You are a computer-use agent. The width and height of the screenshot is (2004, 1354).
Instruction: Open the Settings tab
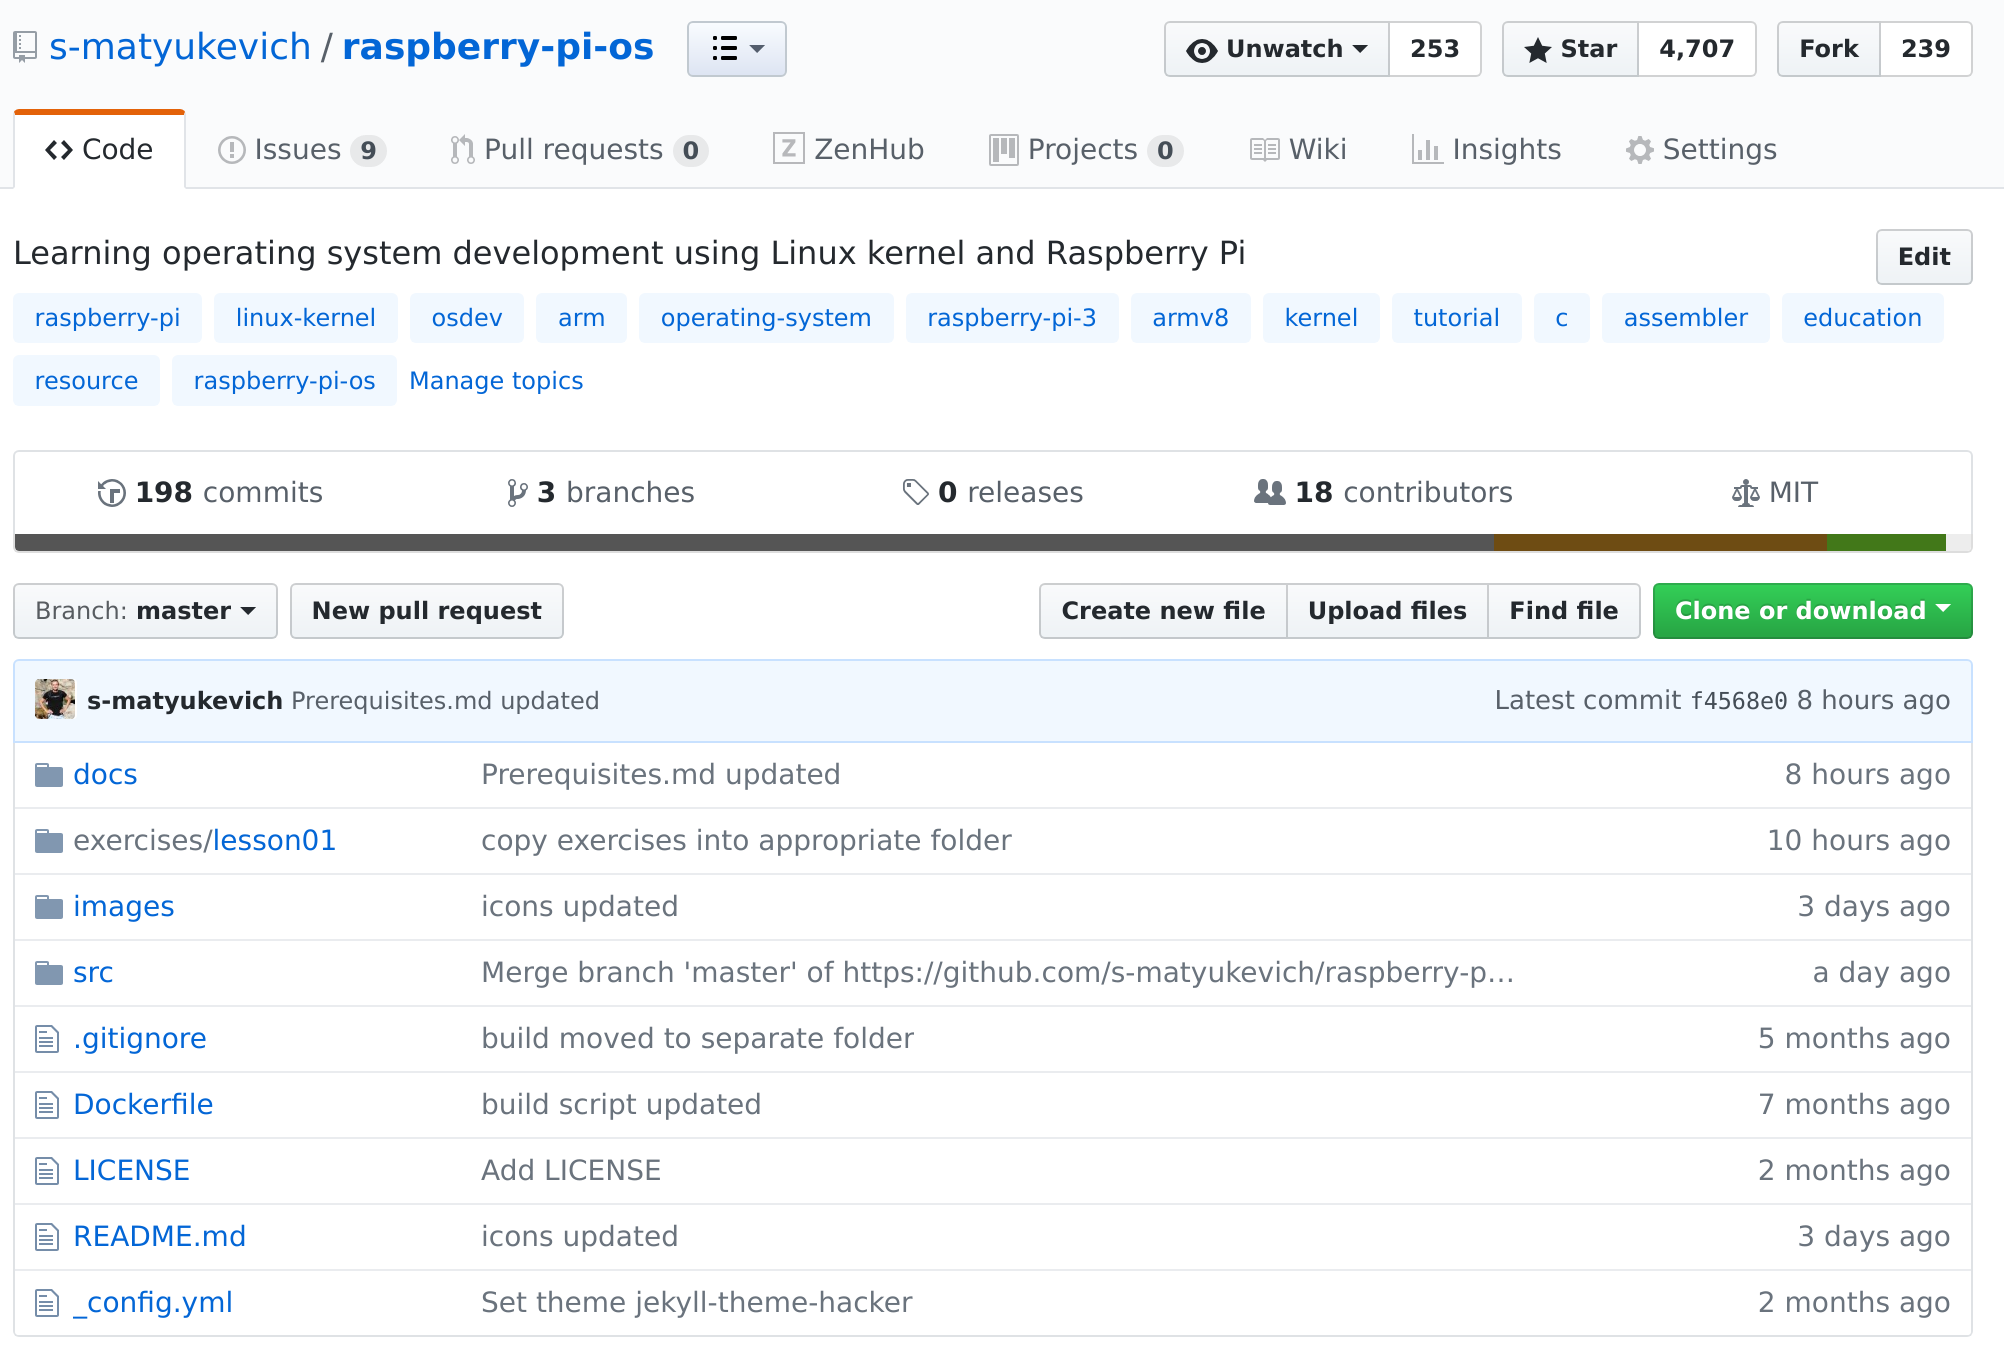point(1701,150)
